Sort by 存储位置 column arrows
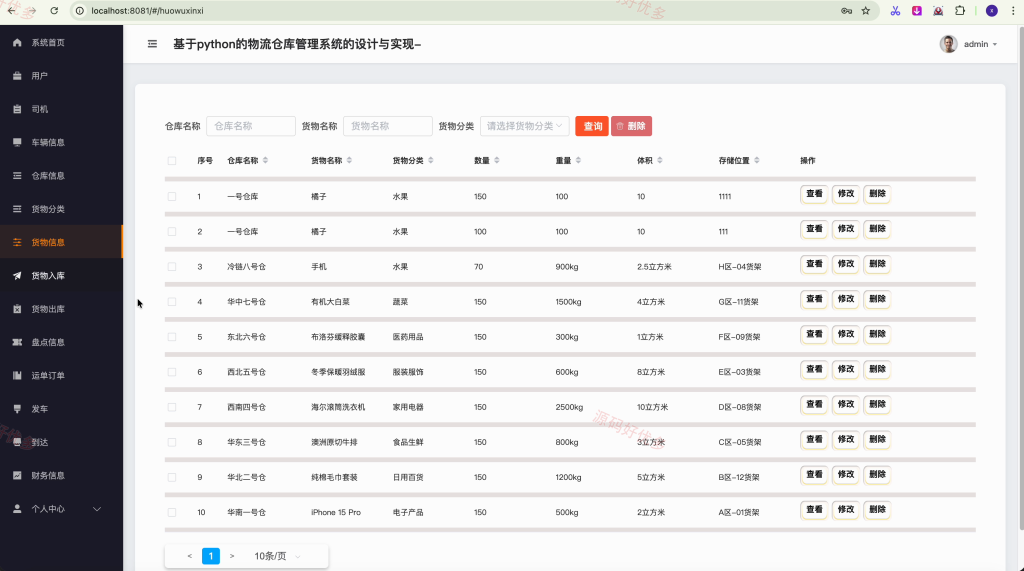 (756, 160)
